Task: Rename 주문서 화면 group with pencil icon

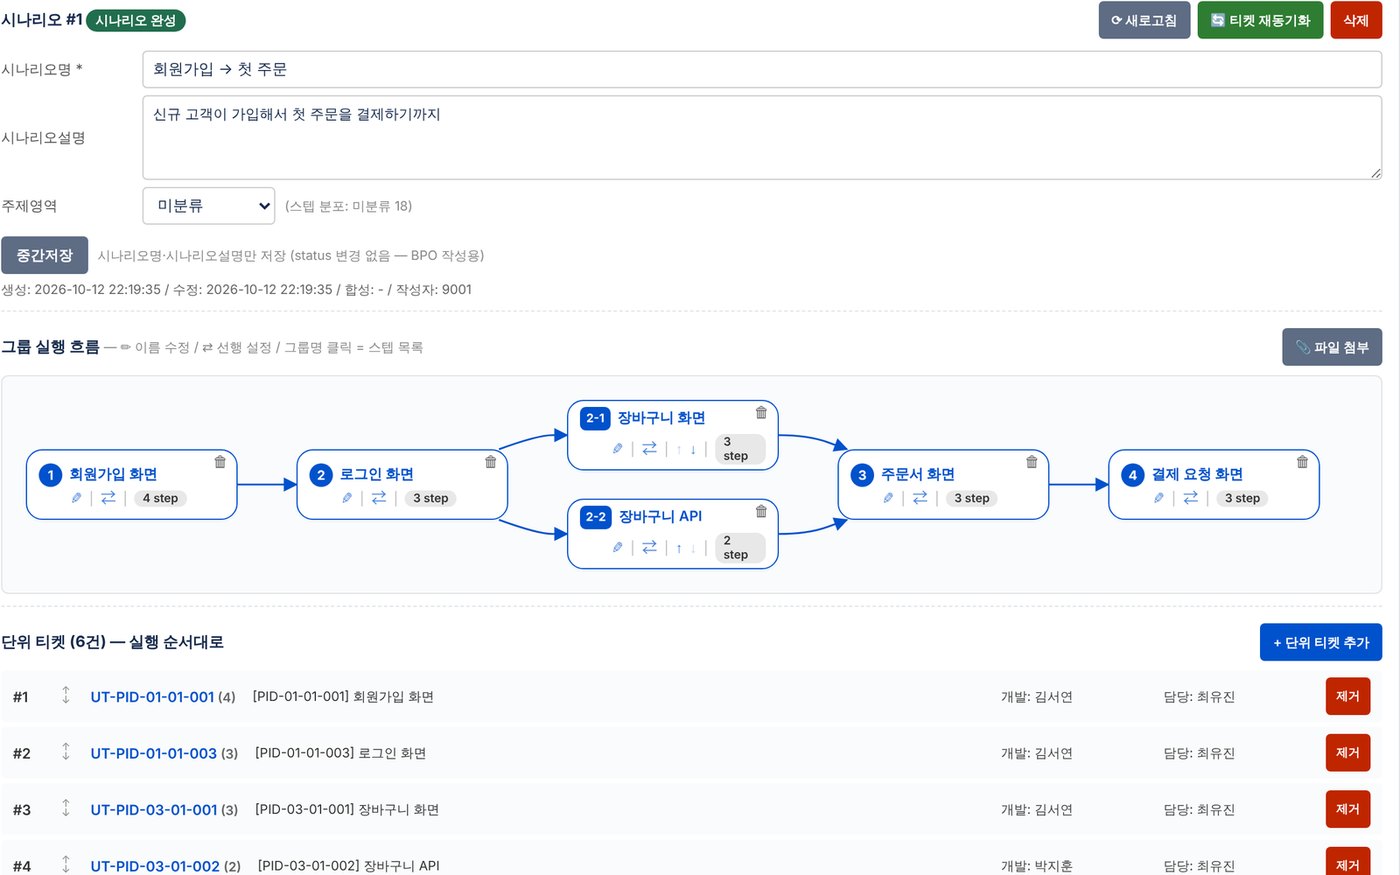Action: point(888,498)
